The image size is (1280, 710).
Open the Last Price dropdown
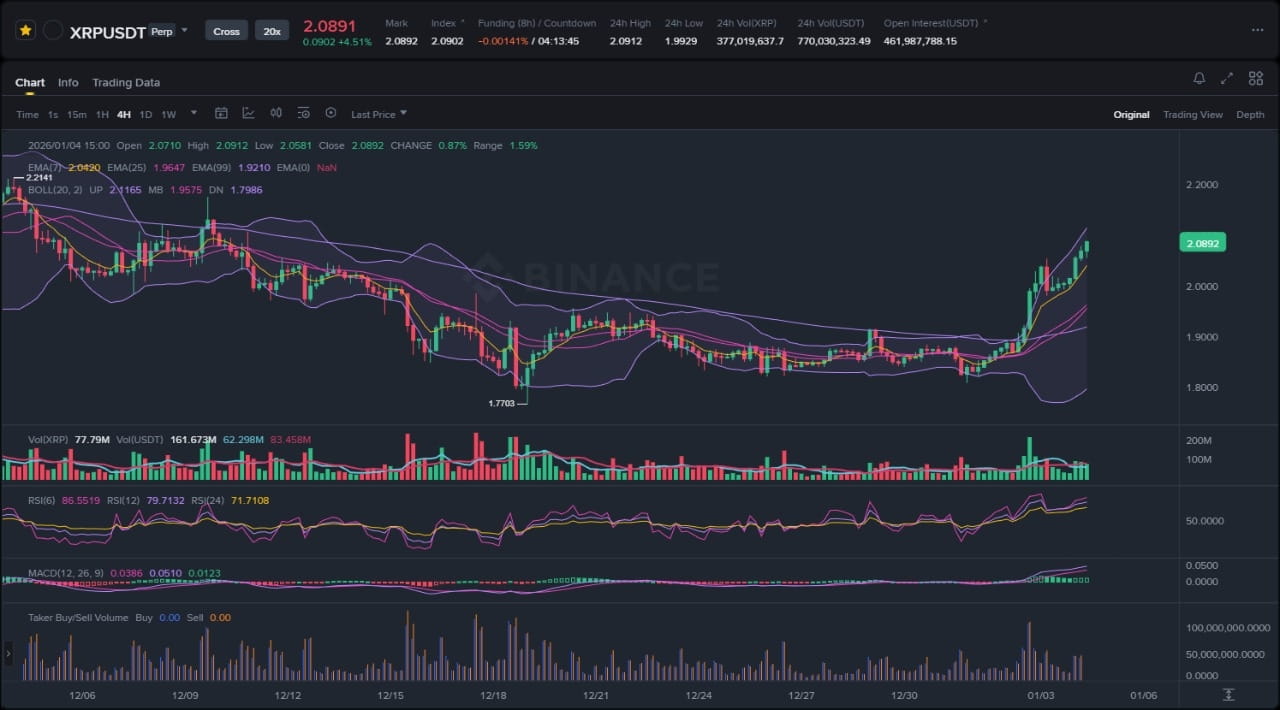[x=379, y=114]
